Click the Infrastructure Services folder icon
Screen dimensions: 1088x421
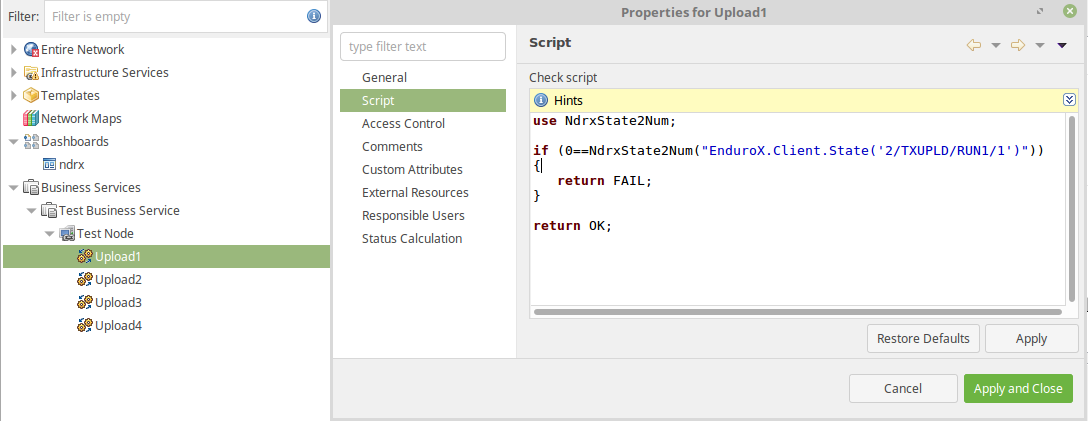(31, 72)
